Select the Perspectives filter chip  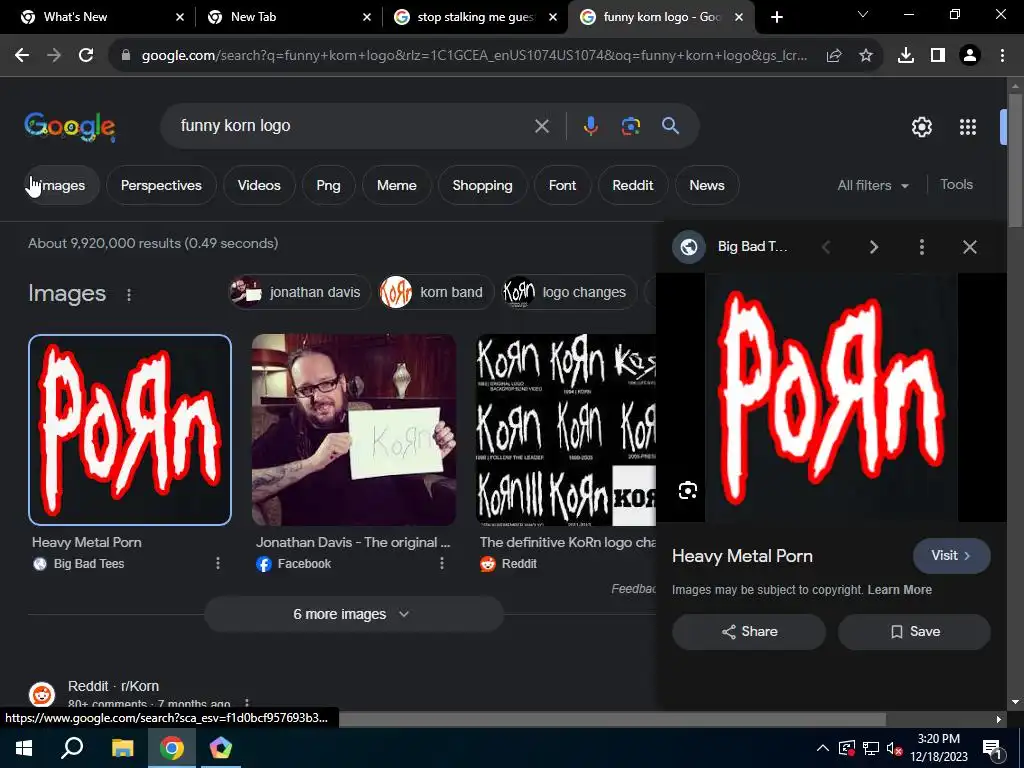click(x=161, y=185)
